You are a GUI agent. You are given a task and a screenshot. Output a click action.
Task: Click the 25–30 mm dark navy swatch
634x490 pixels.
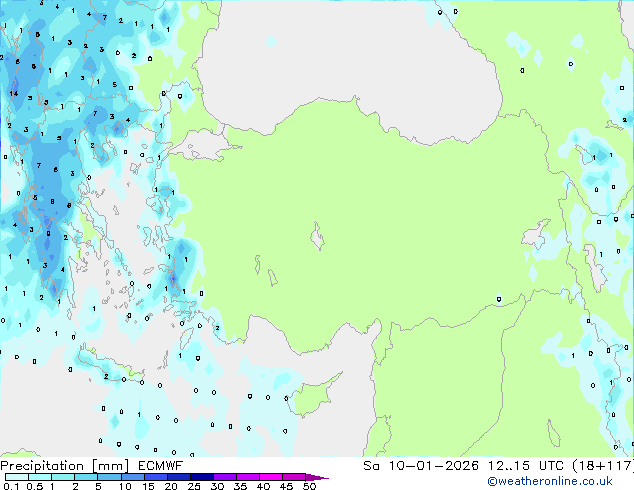click(x=201, y=477)
